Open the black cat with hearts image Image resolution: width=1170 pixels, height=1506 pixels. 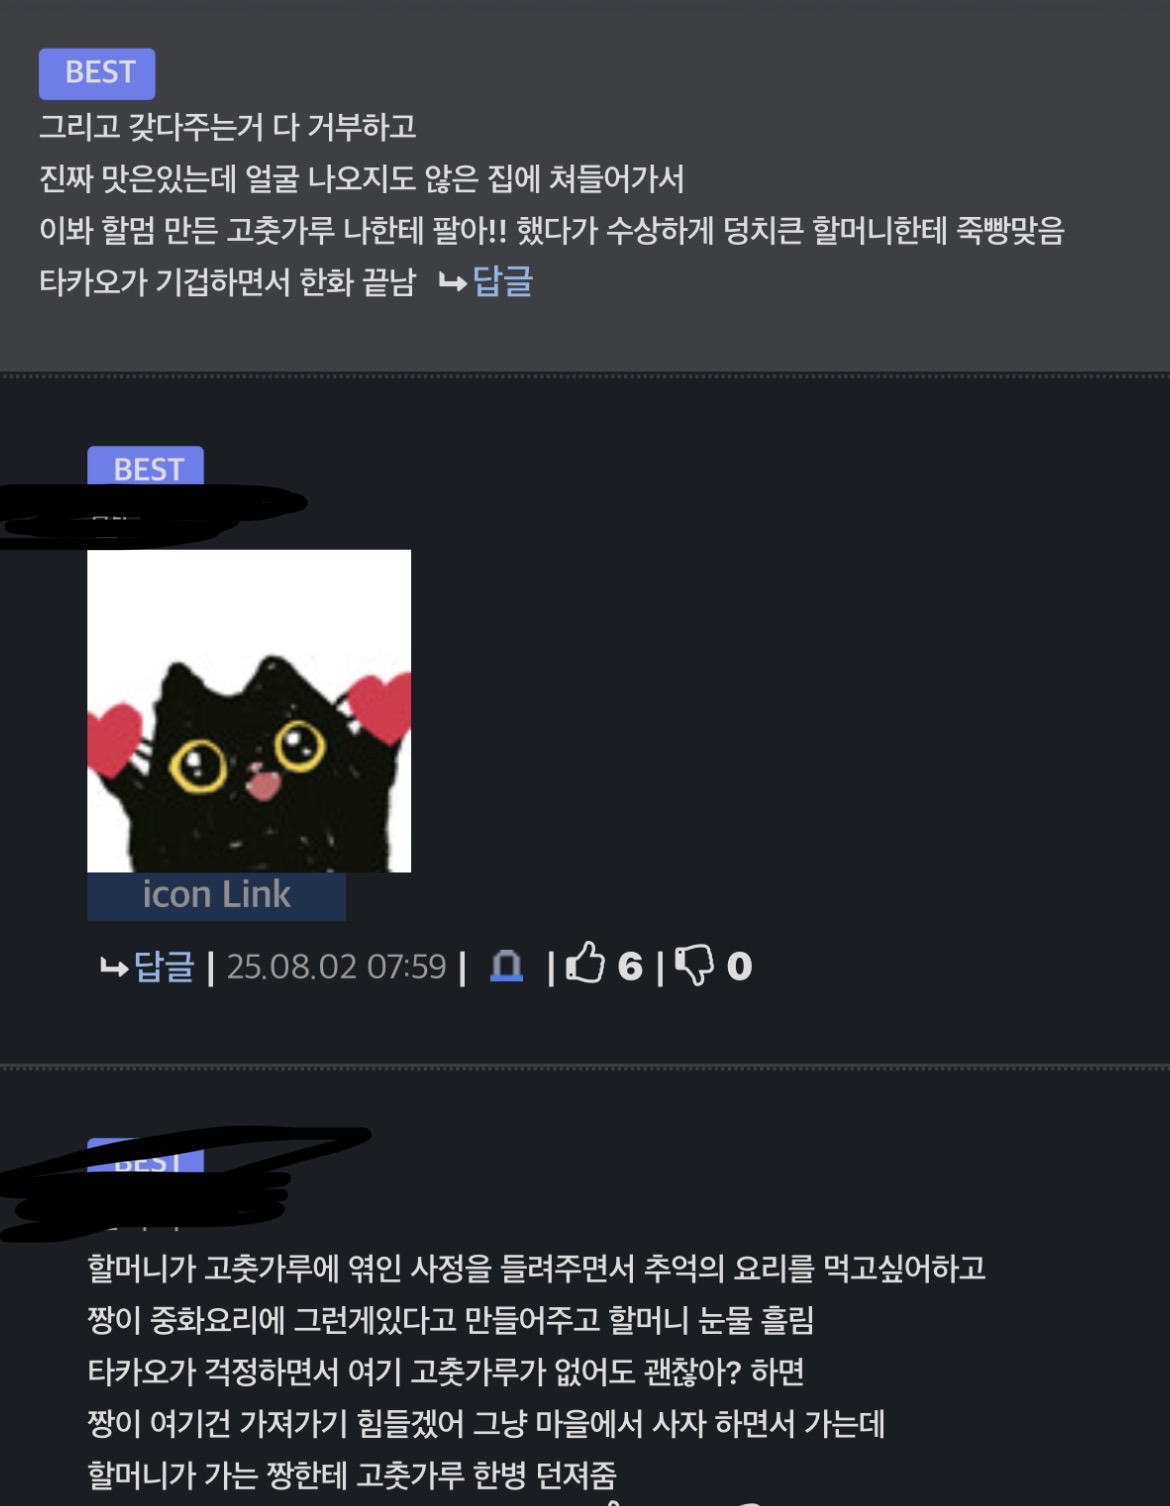click(x=249, y=711)
